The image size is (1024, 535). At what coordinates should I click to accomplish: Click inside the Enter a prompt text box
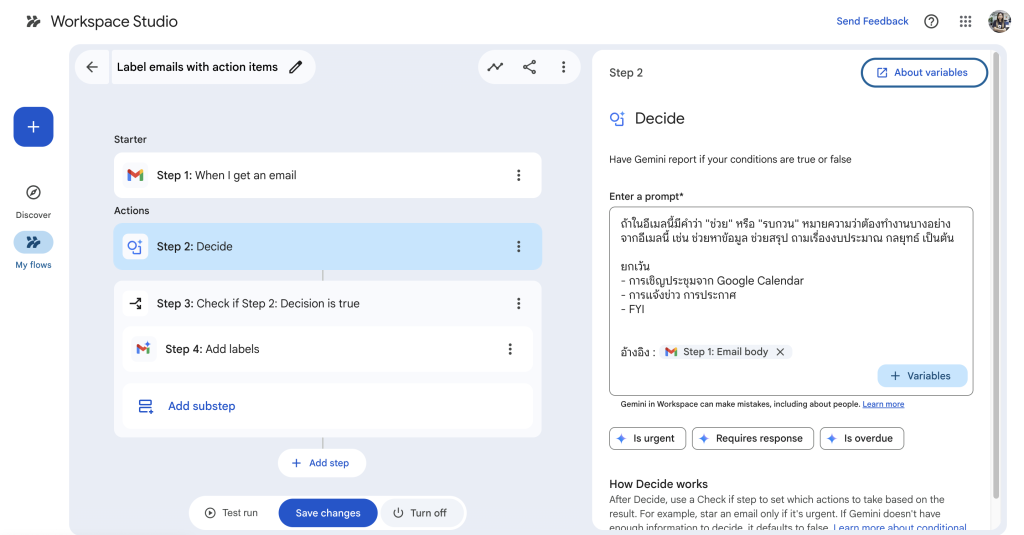pos(790,300)
